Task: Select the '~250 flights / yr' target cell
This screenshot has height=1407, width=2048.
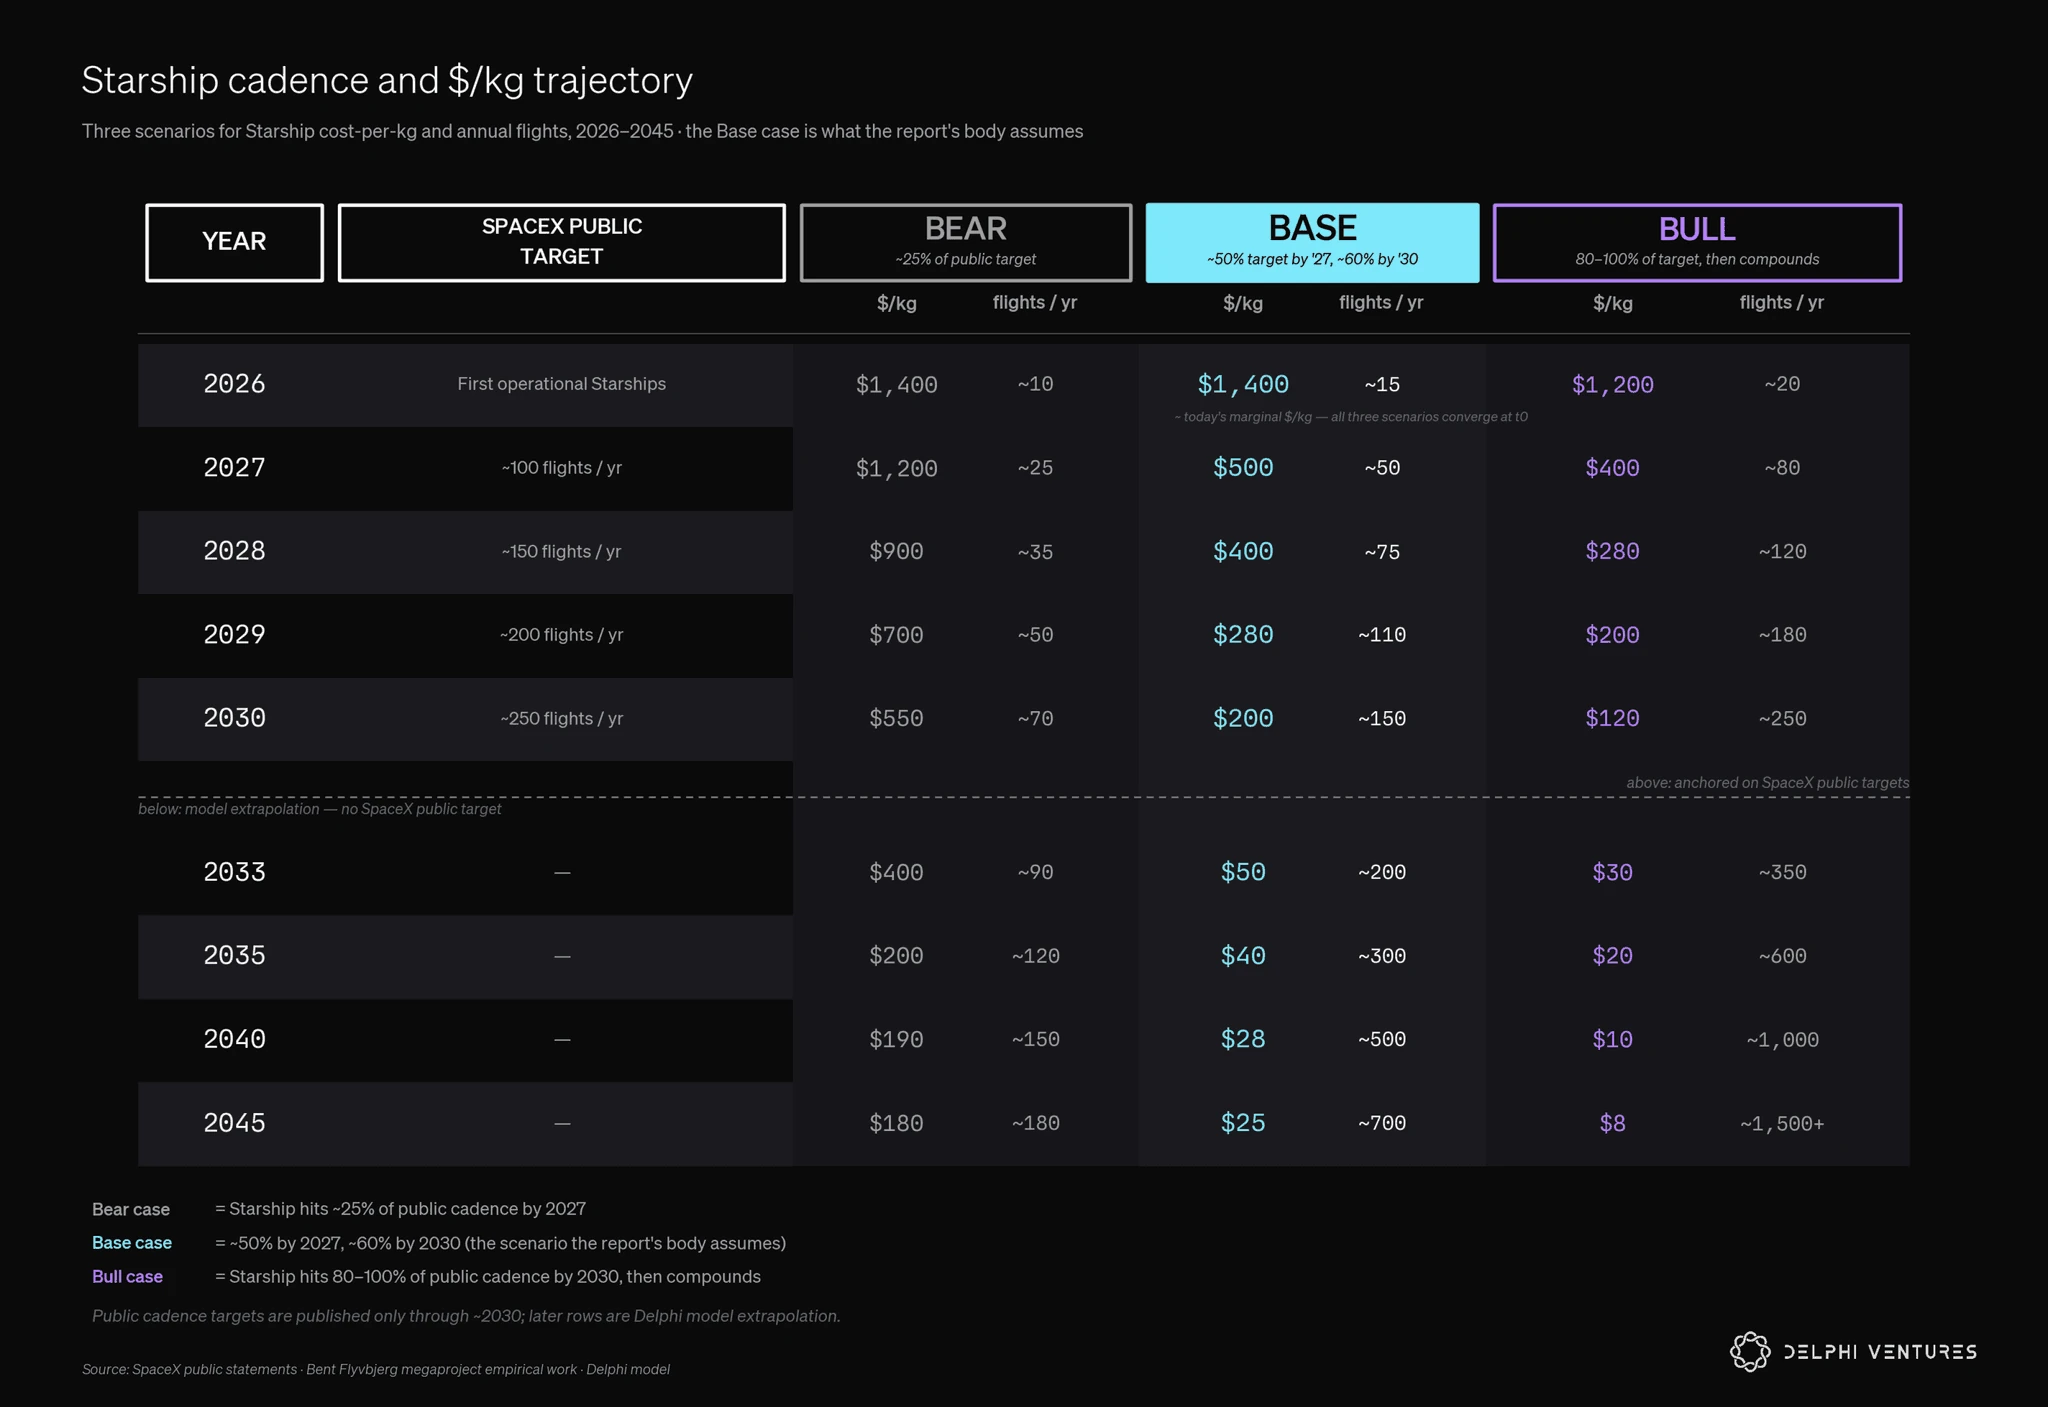Action: coord(562,718)
